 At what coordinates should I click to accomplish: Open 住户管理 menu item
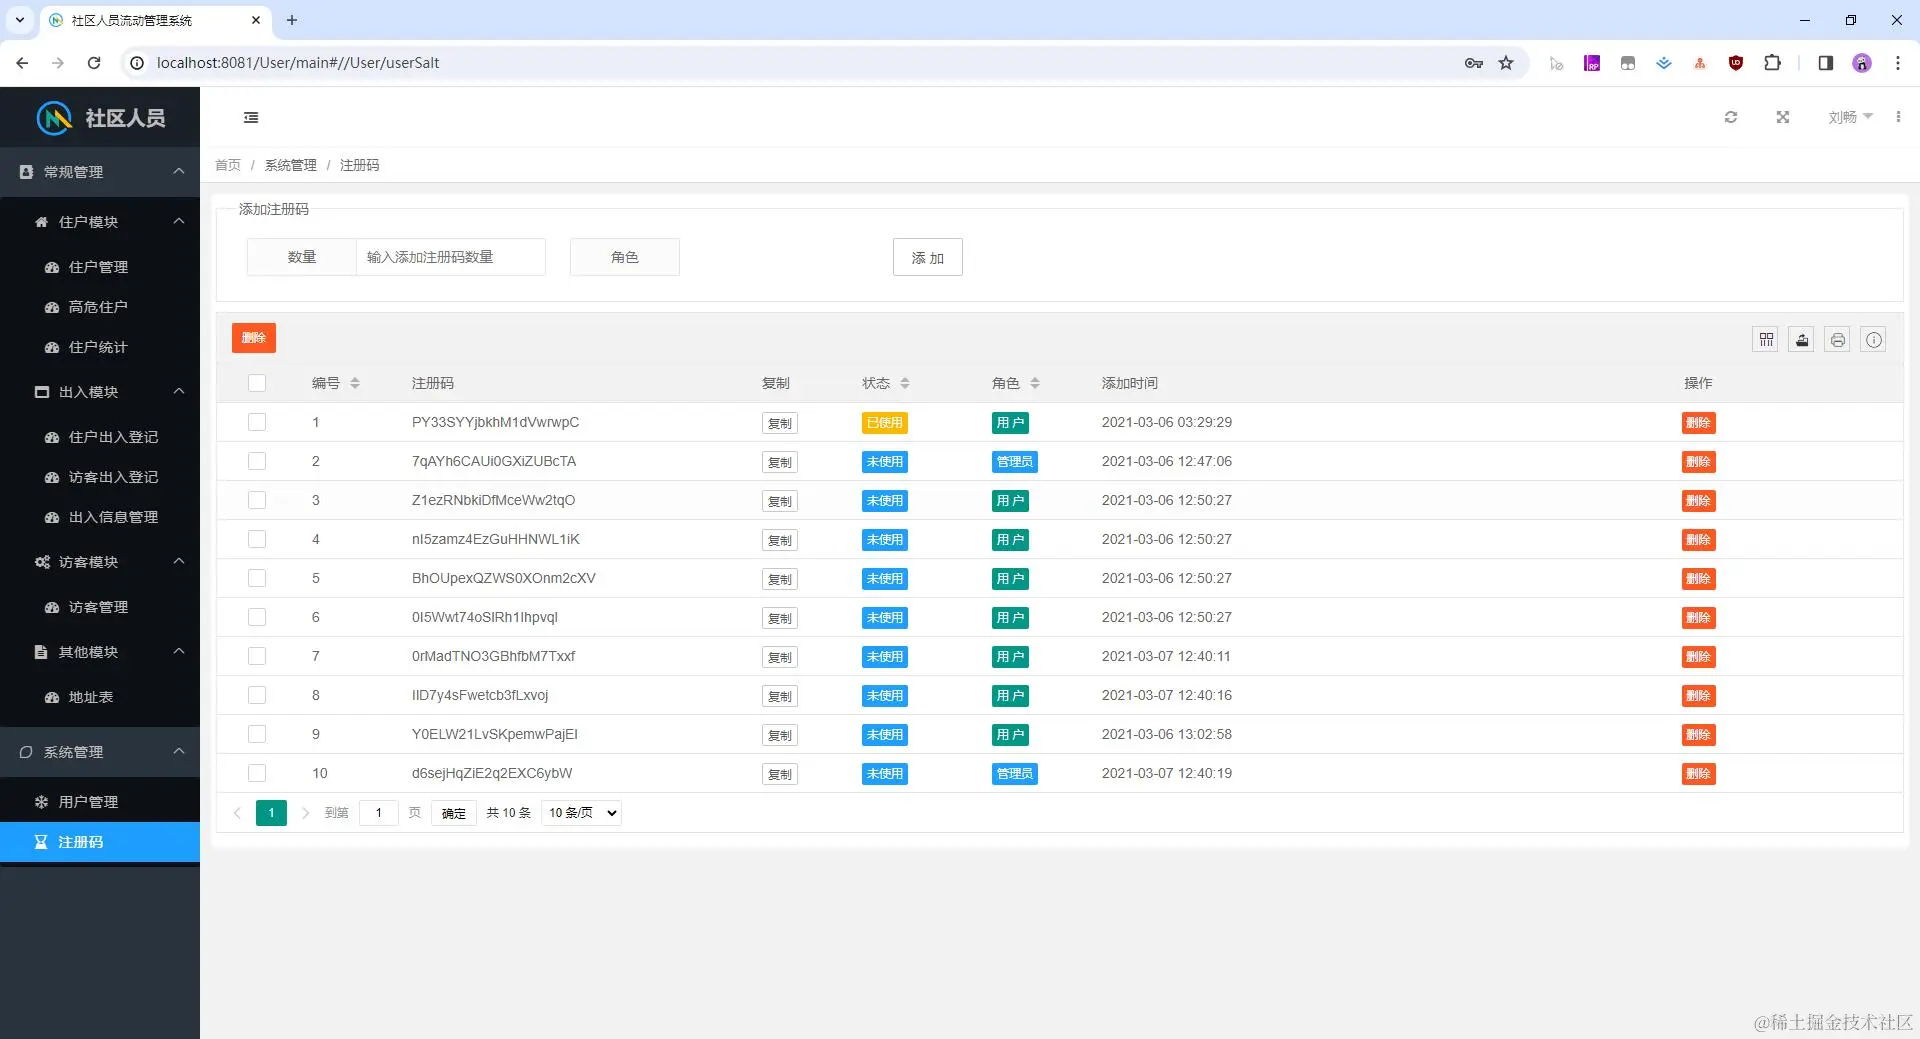pyautogui.click(x=100, y=267)
